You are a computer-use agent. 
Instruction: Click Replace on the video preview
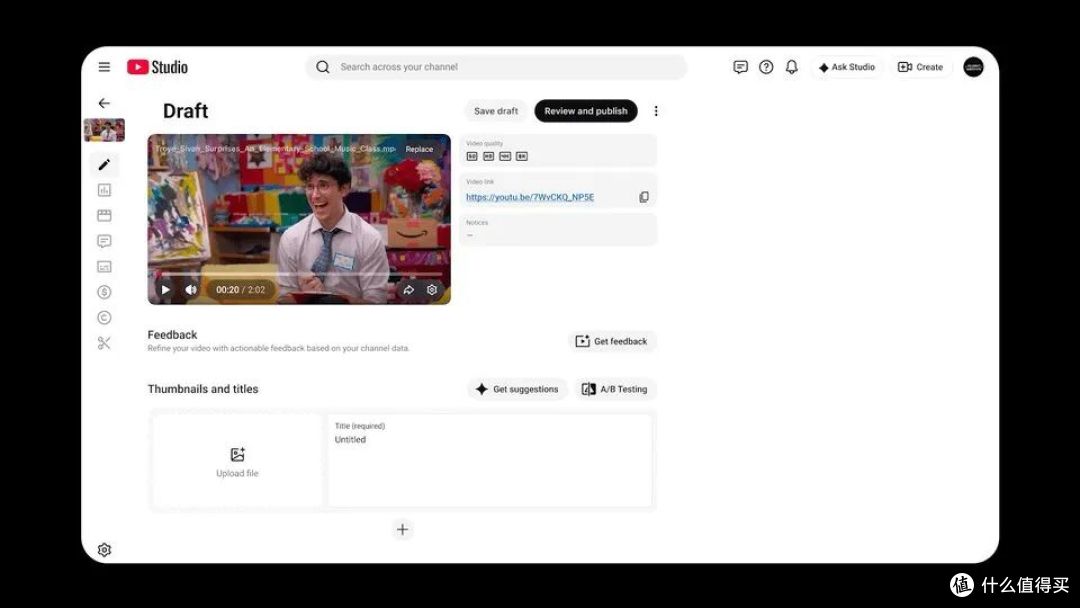[419, 149]
